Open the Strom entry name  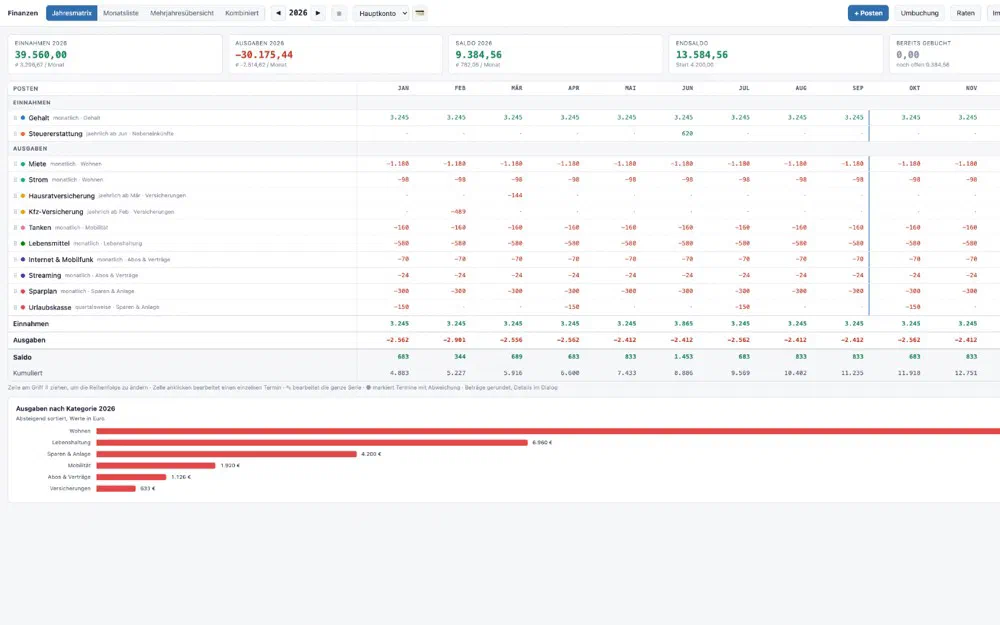pos(38,180)
